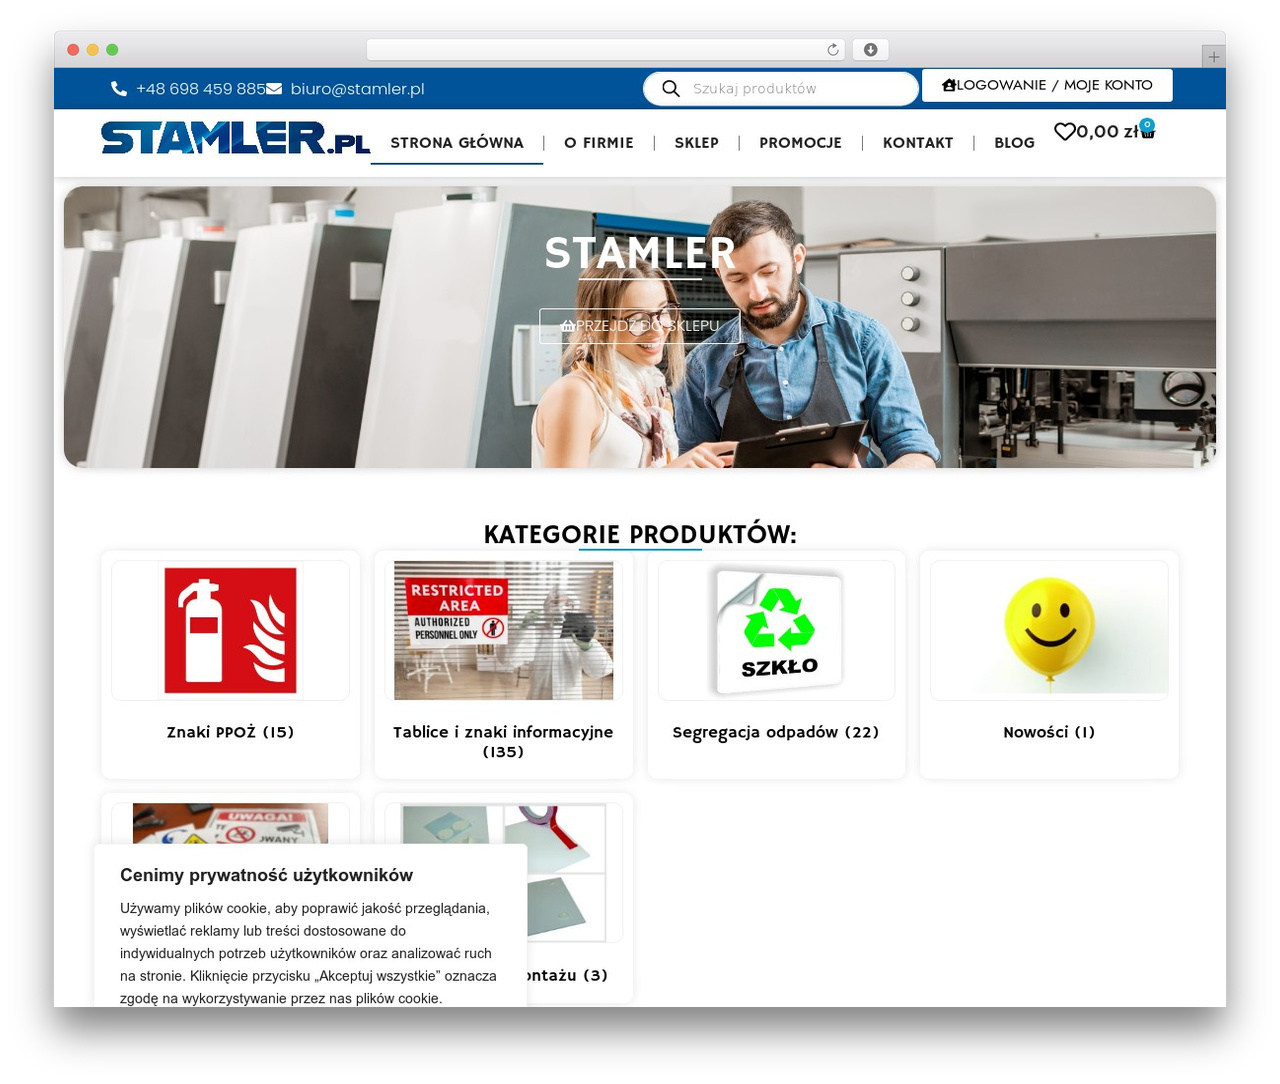Viewport: 1280px width, 1084px height.
Task: Click the KATEGORIE PRODUKTÓW heading
Action: point(640,534)
